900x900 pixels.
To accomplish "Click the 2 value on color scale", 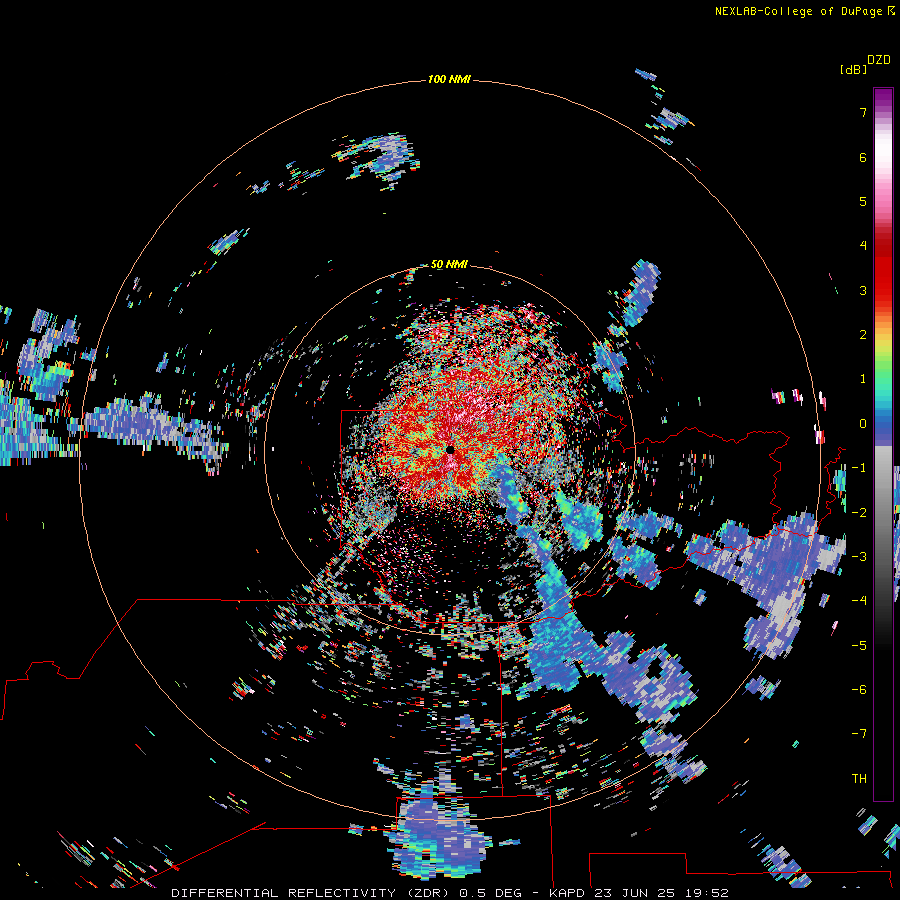I will (863, 335).
